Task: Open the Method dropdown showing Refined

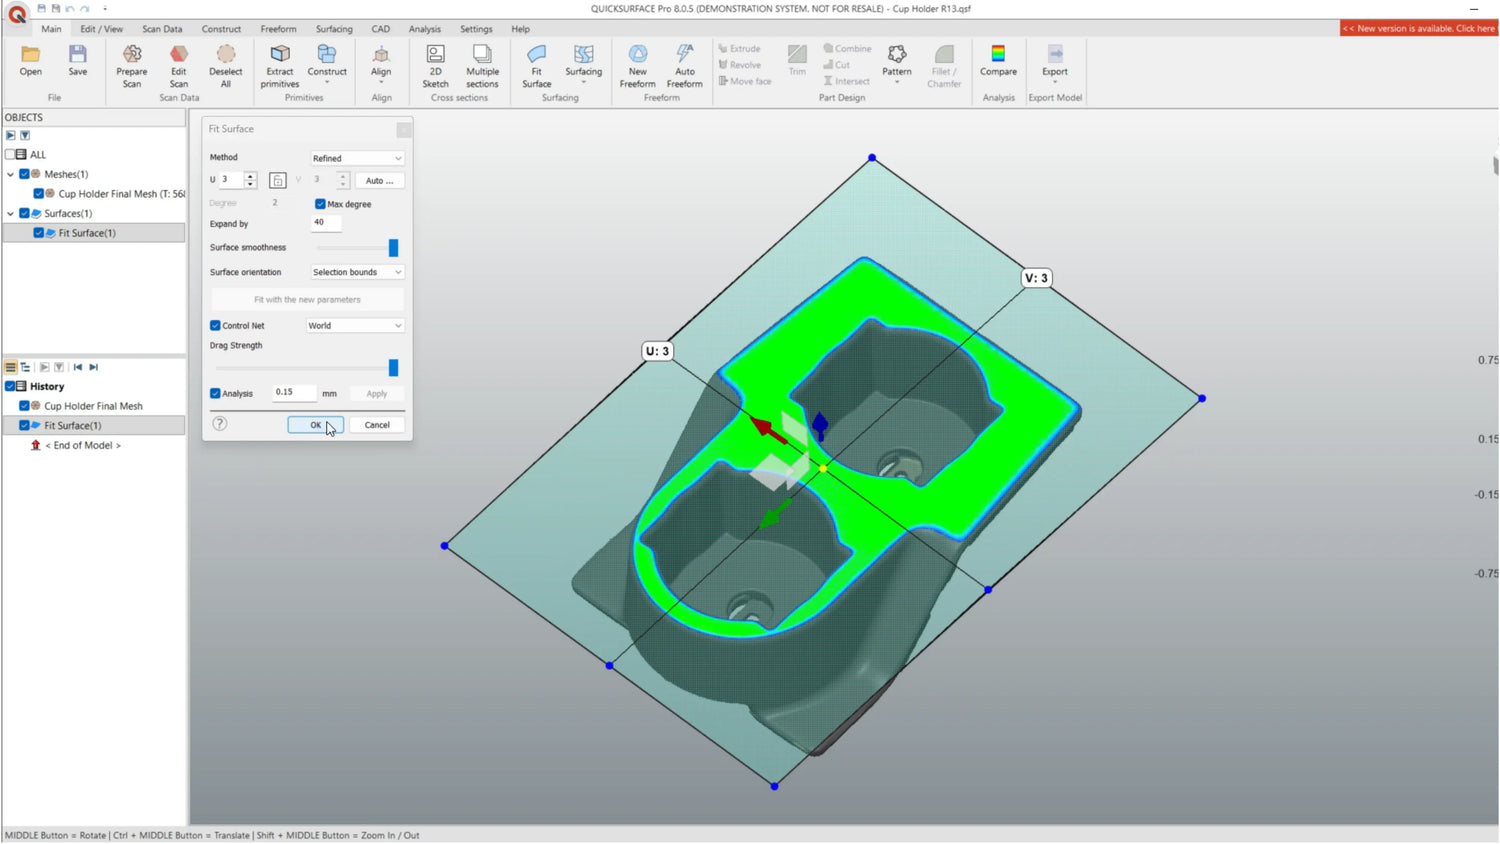Action: 356,158
